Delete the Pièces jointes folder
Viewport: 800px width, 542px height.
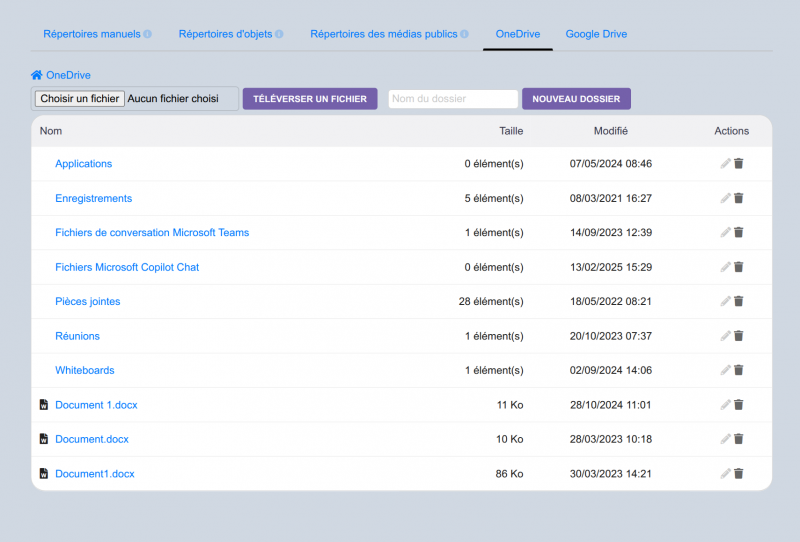point(738,301)
